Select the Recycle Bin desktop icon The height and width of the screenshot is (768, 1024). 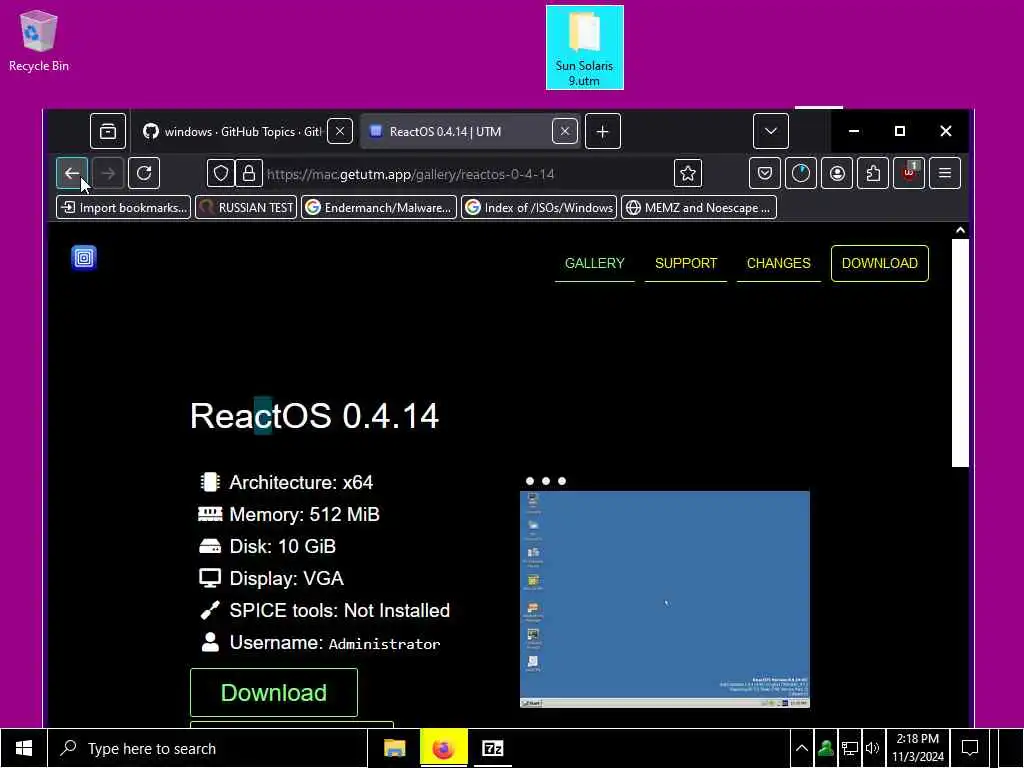[39, 40]
